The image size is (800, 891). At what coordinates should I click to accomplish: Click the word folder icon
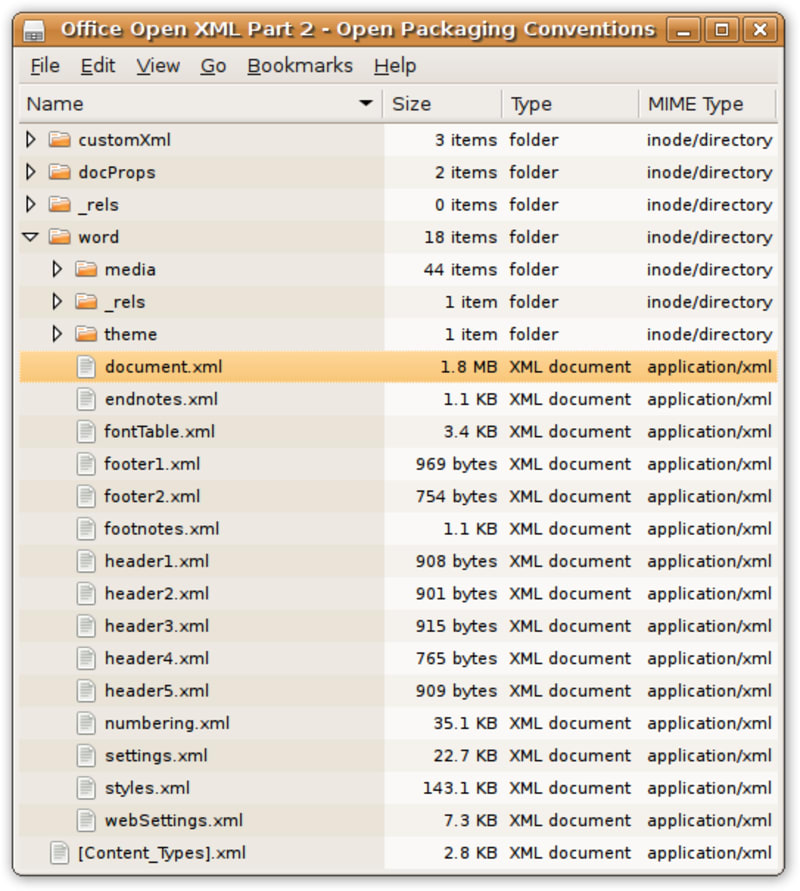(59, 237)
